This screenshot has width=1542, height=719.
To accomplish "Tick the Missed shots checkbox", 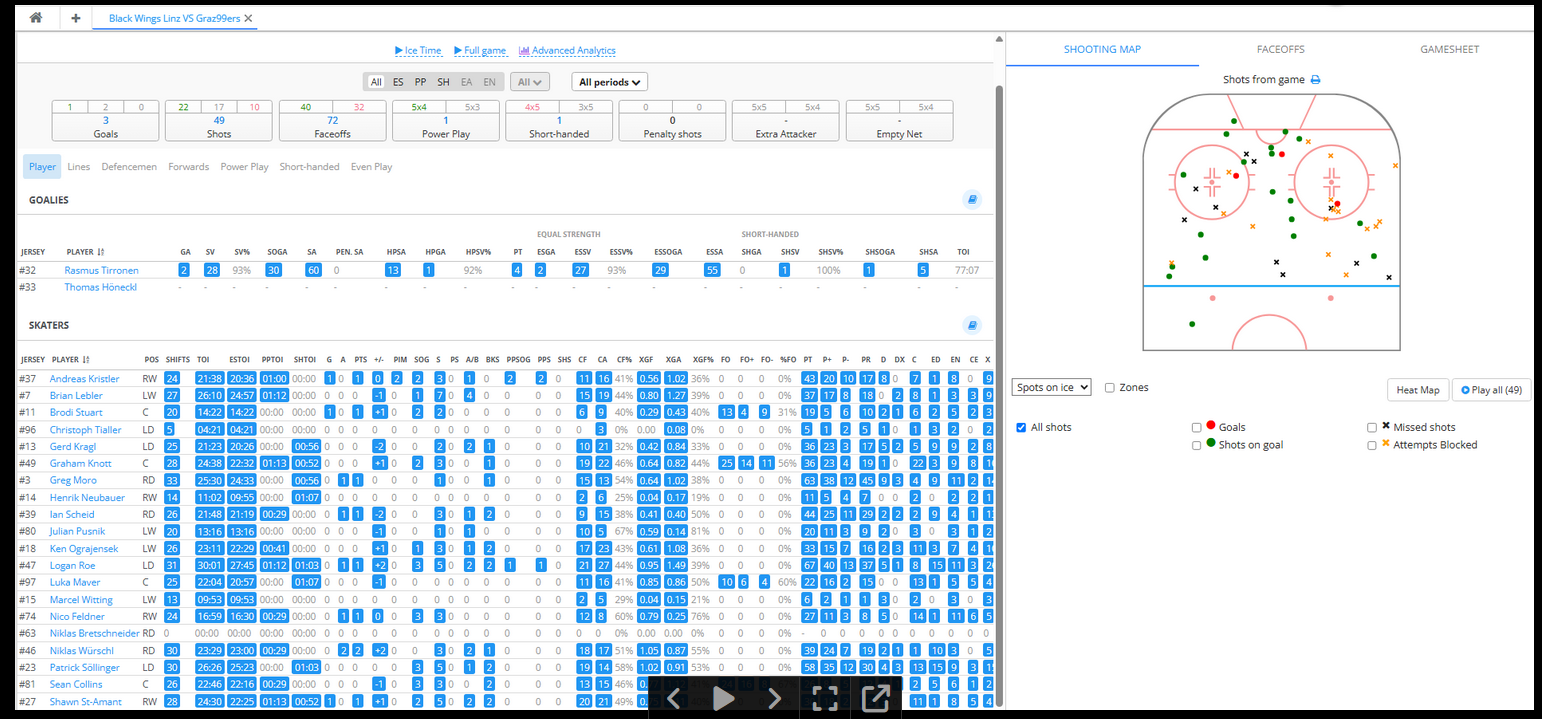I will click(x=1372, y=428).
